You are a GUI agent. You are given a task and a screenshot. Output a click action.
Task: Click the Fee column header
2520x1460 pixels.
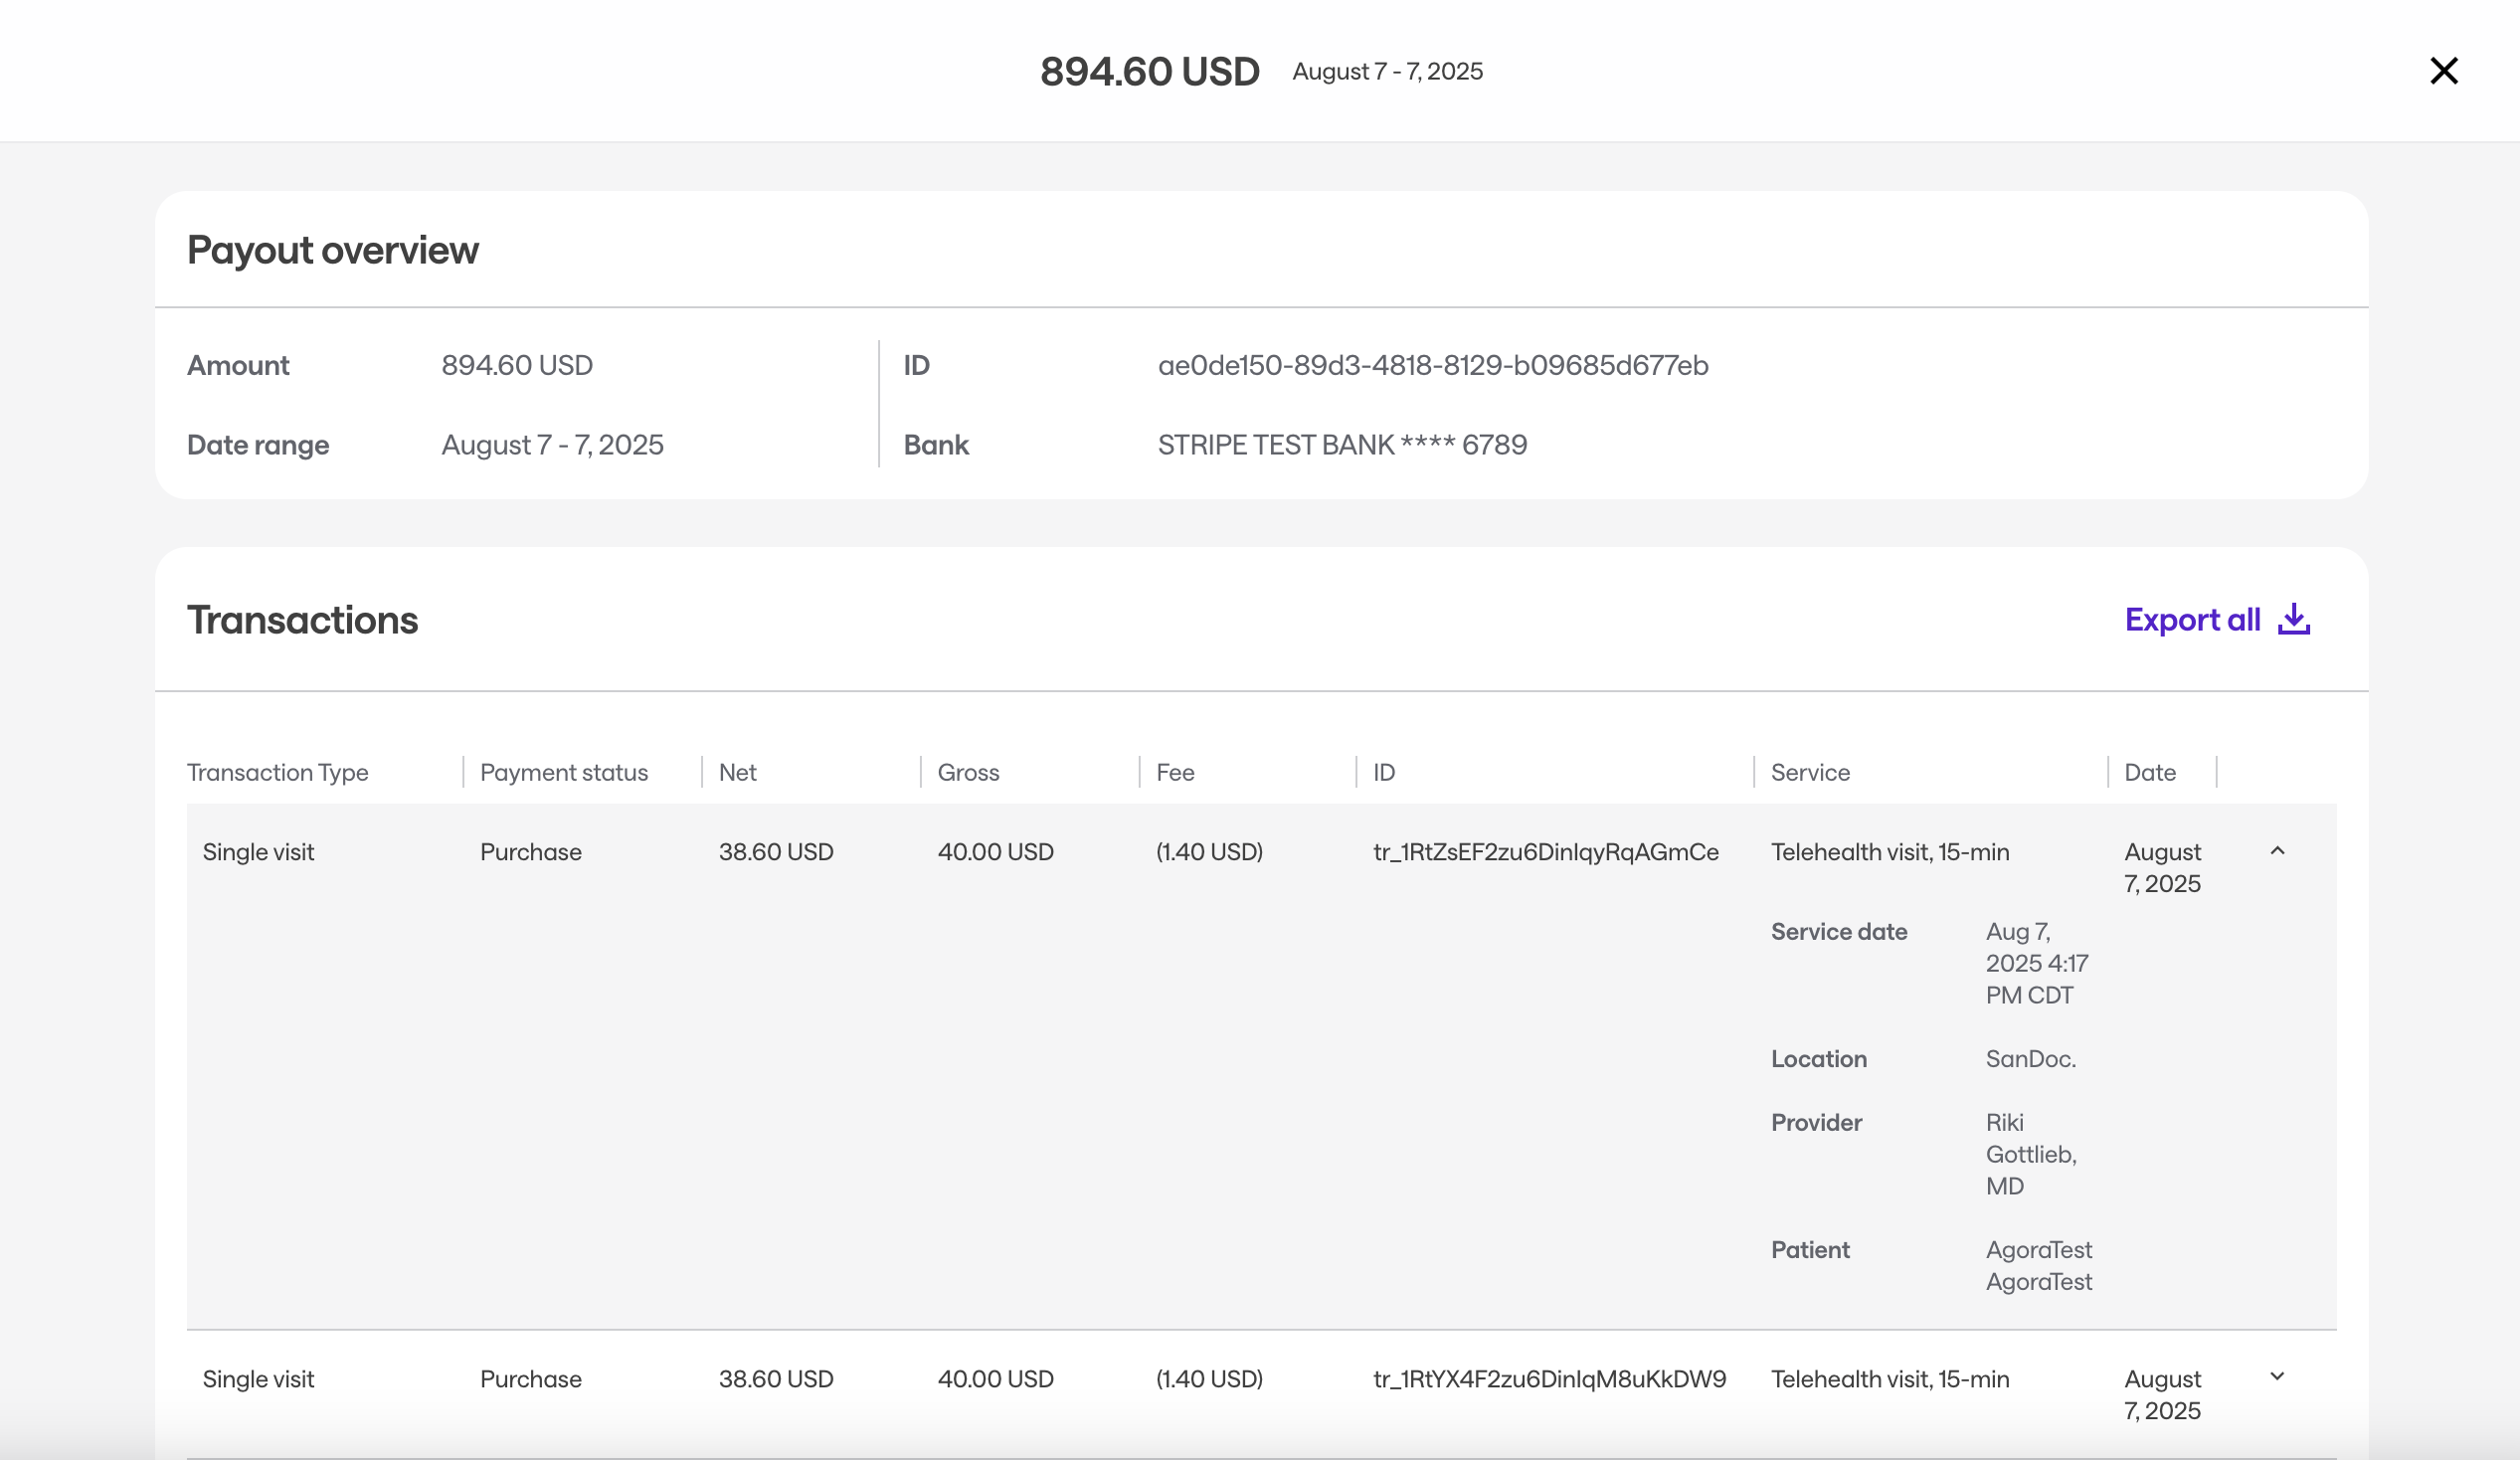click(1175, 772)
